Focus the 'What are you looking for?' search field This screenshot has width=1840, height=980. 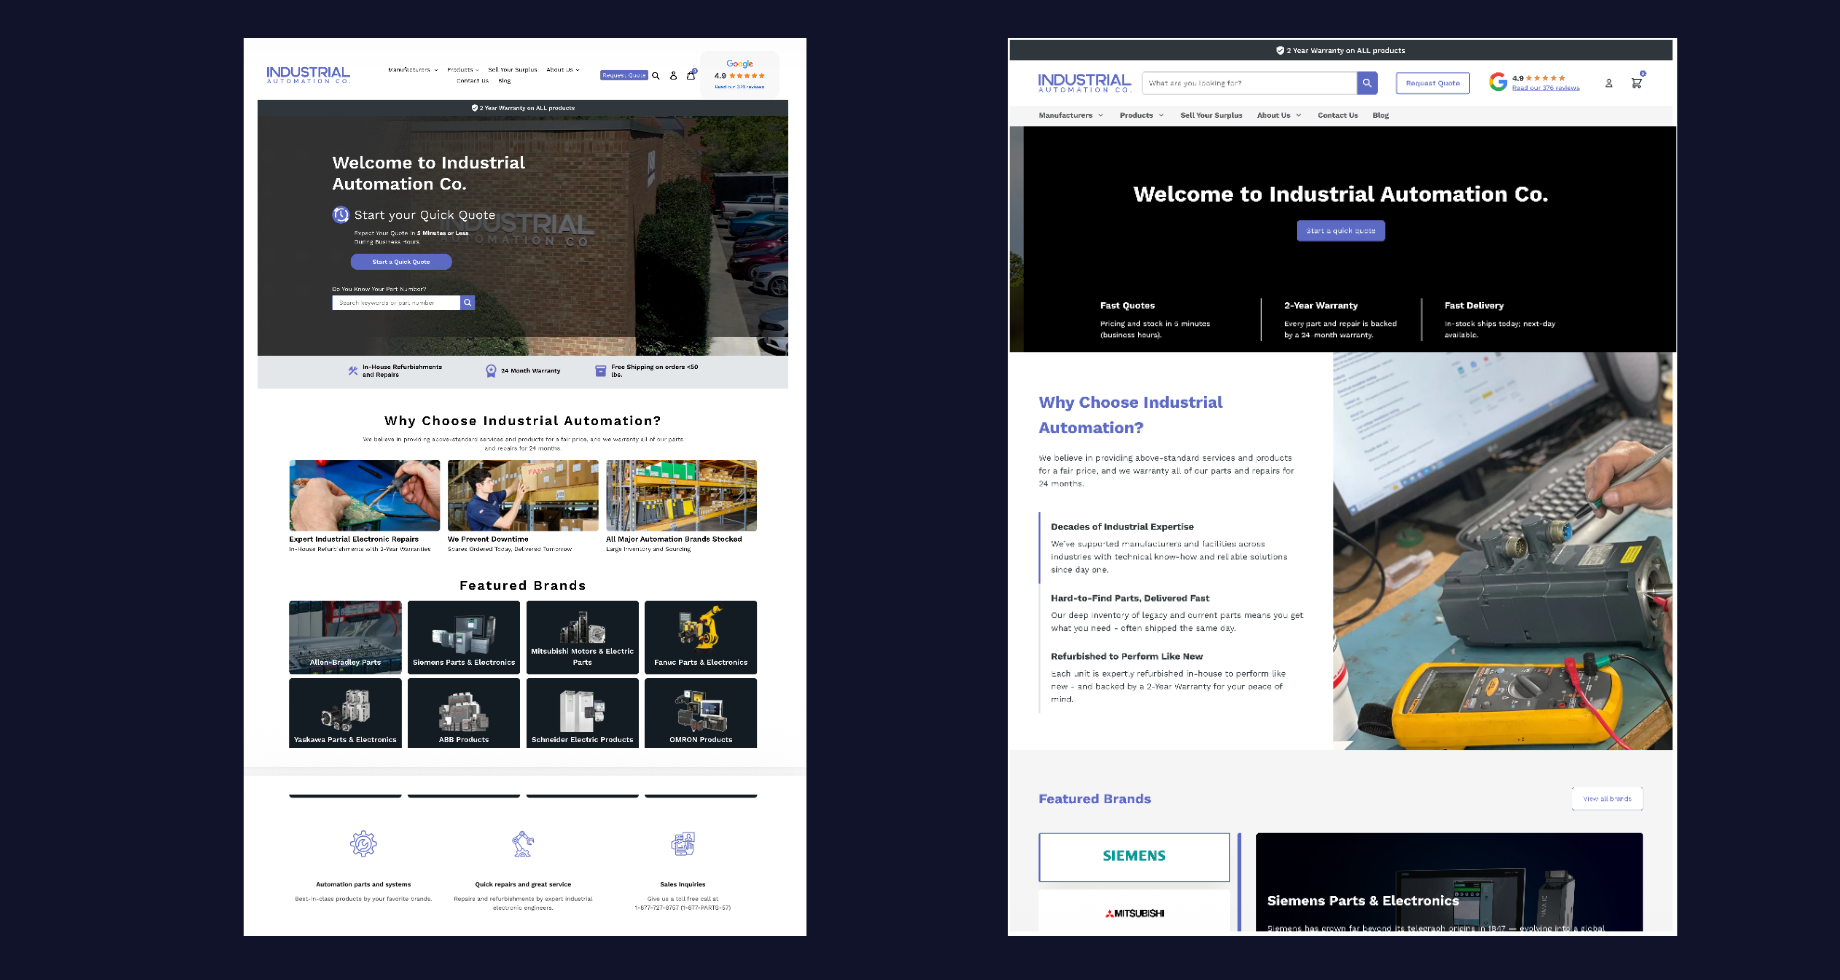click(x=1249, y=83)
